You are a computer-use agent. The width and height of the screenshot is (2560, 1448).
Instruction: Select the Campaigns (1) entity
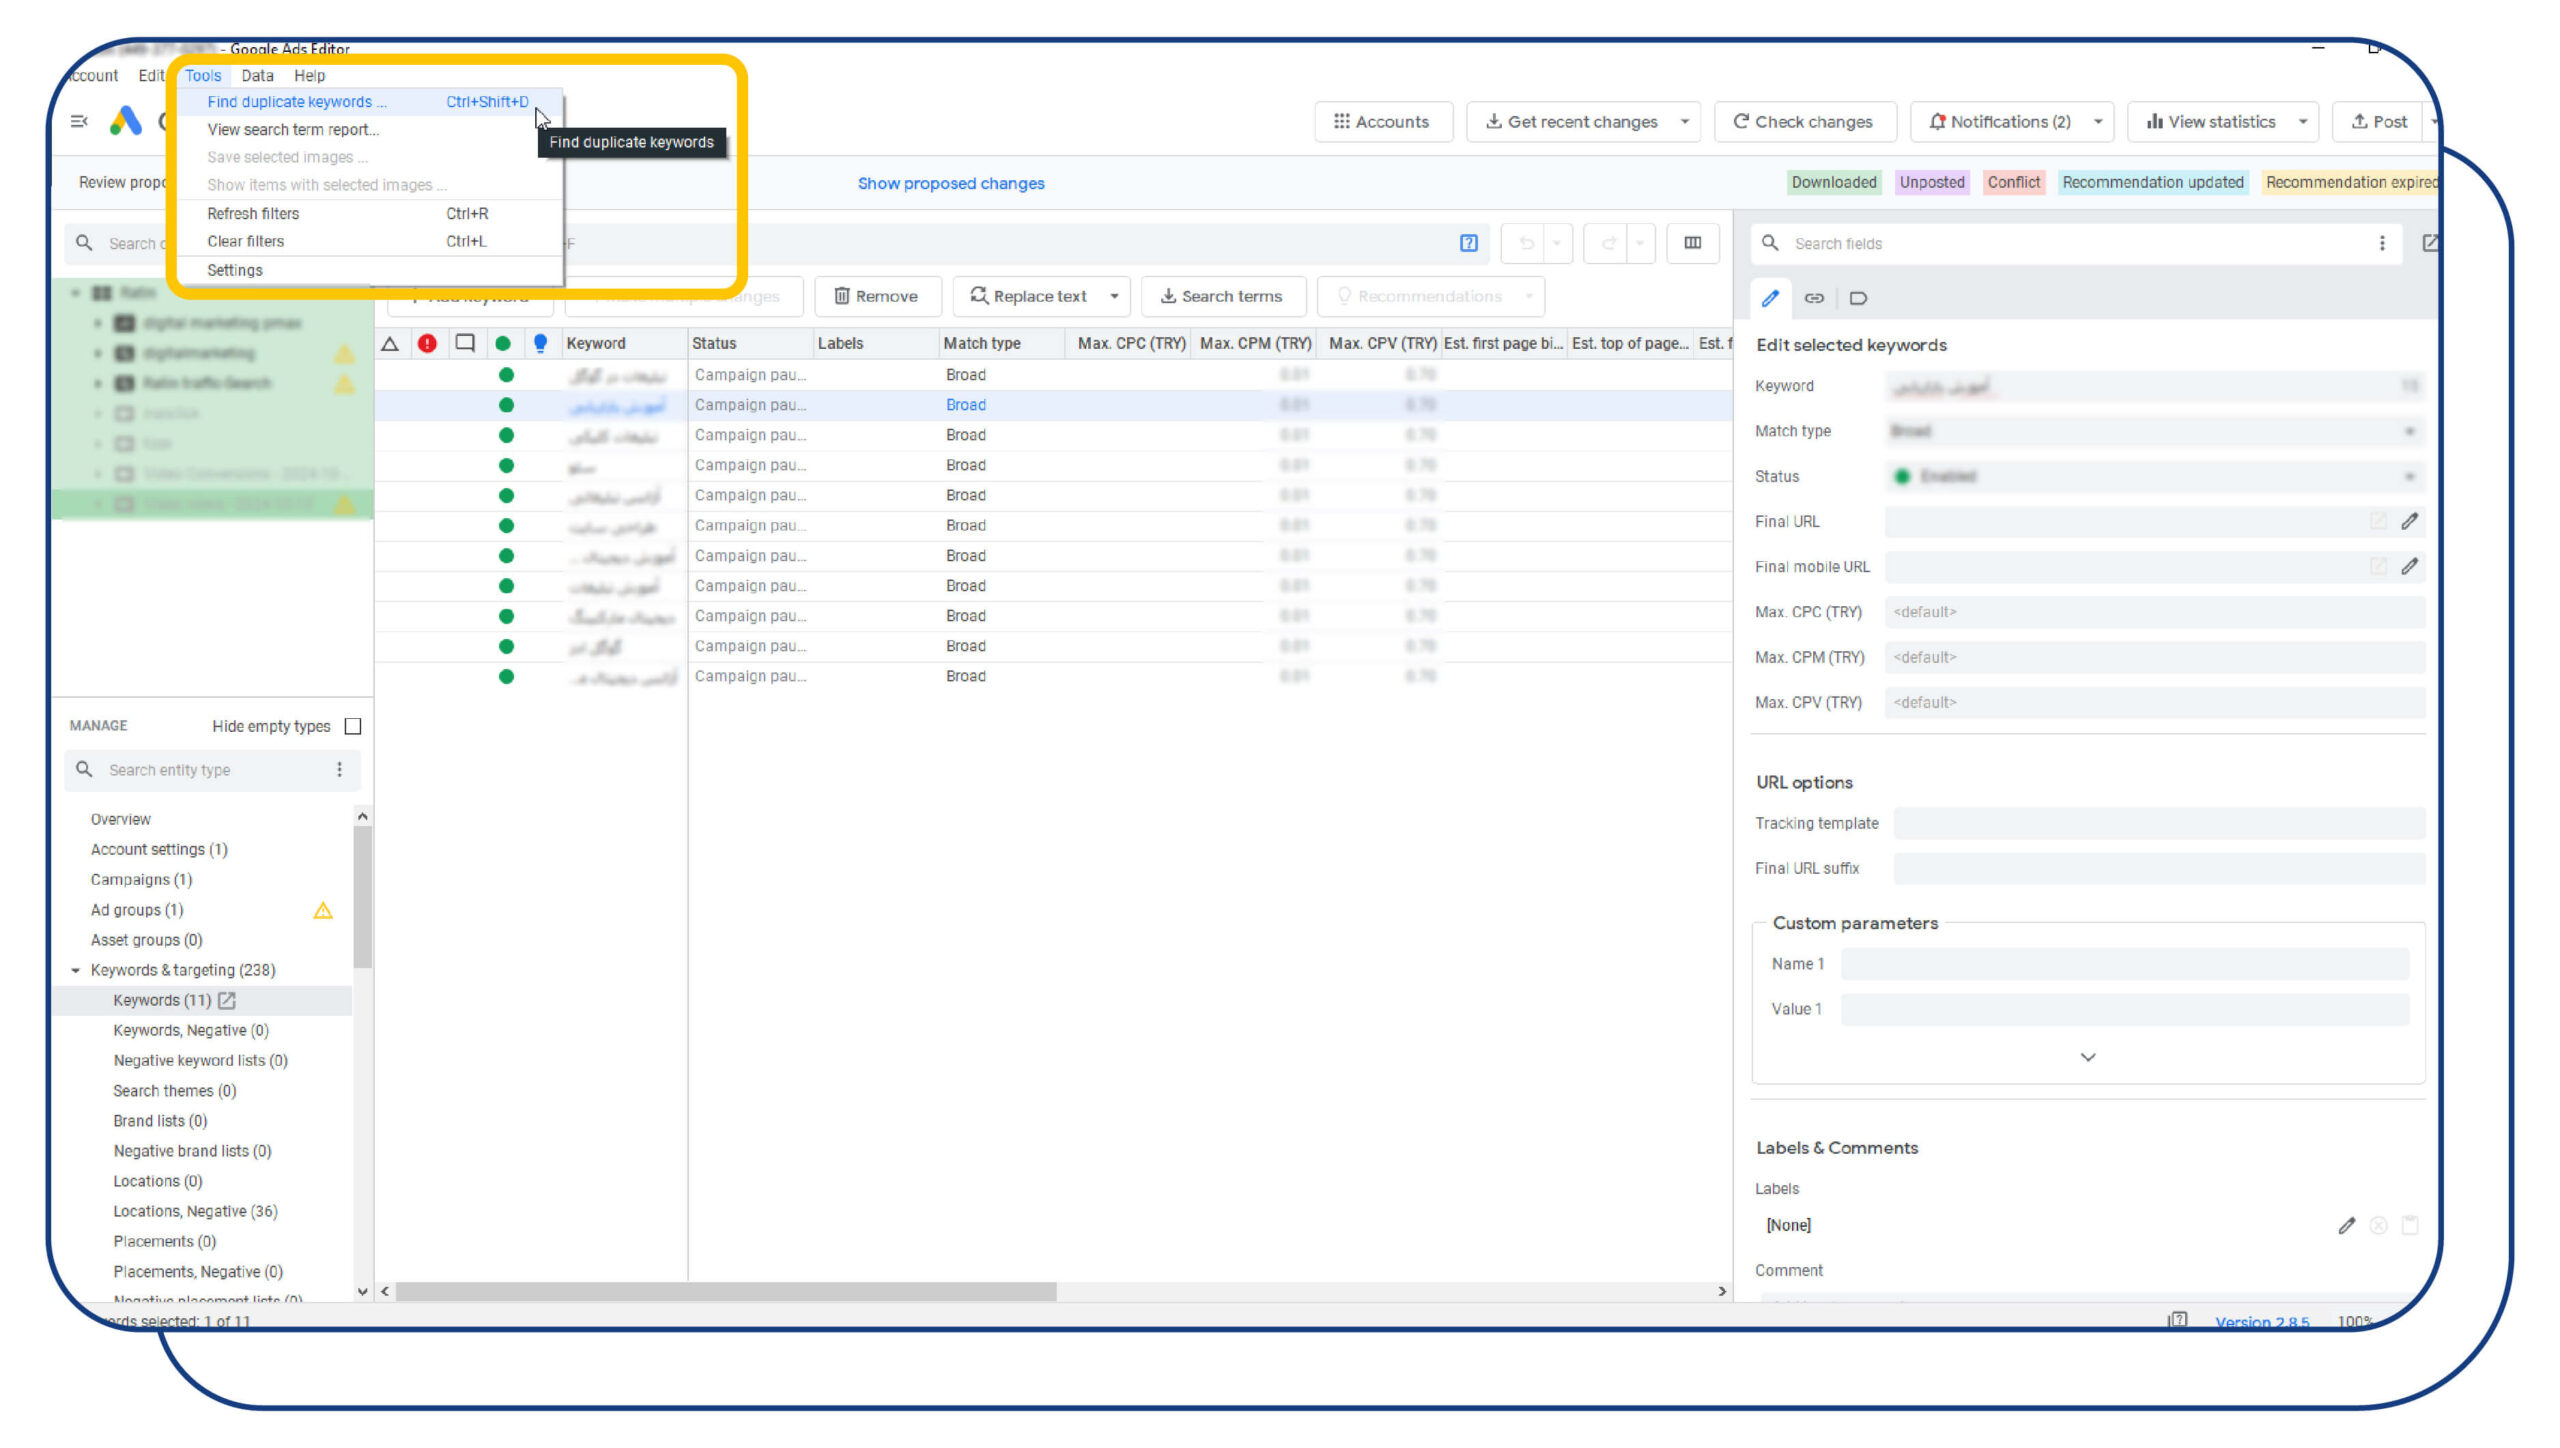click(141, 879)
